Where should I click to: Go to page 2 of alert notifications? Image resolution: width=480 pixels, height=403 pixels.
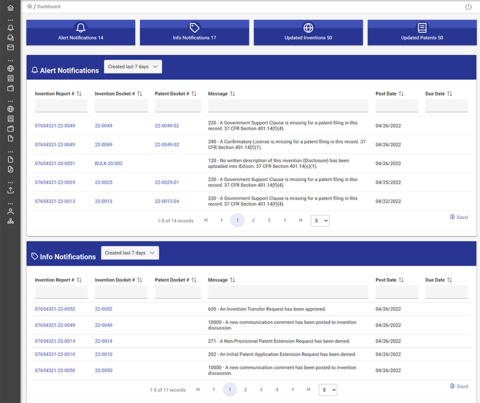point(253,220)
